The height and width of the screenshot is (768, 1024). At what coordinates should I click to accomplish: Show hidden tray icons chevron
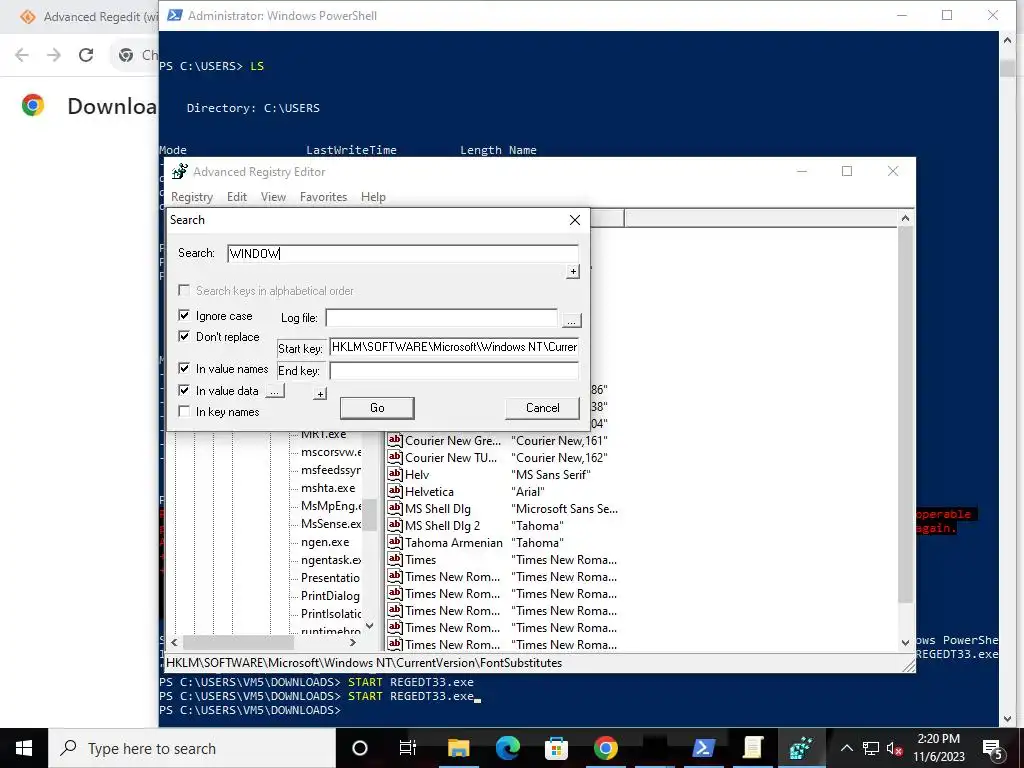pos(846,748)
